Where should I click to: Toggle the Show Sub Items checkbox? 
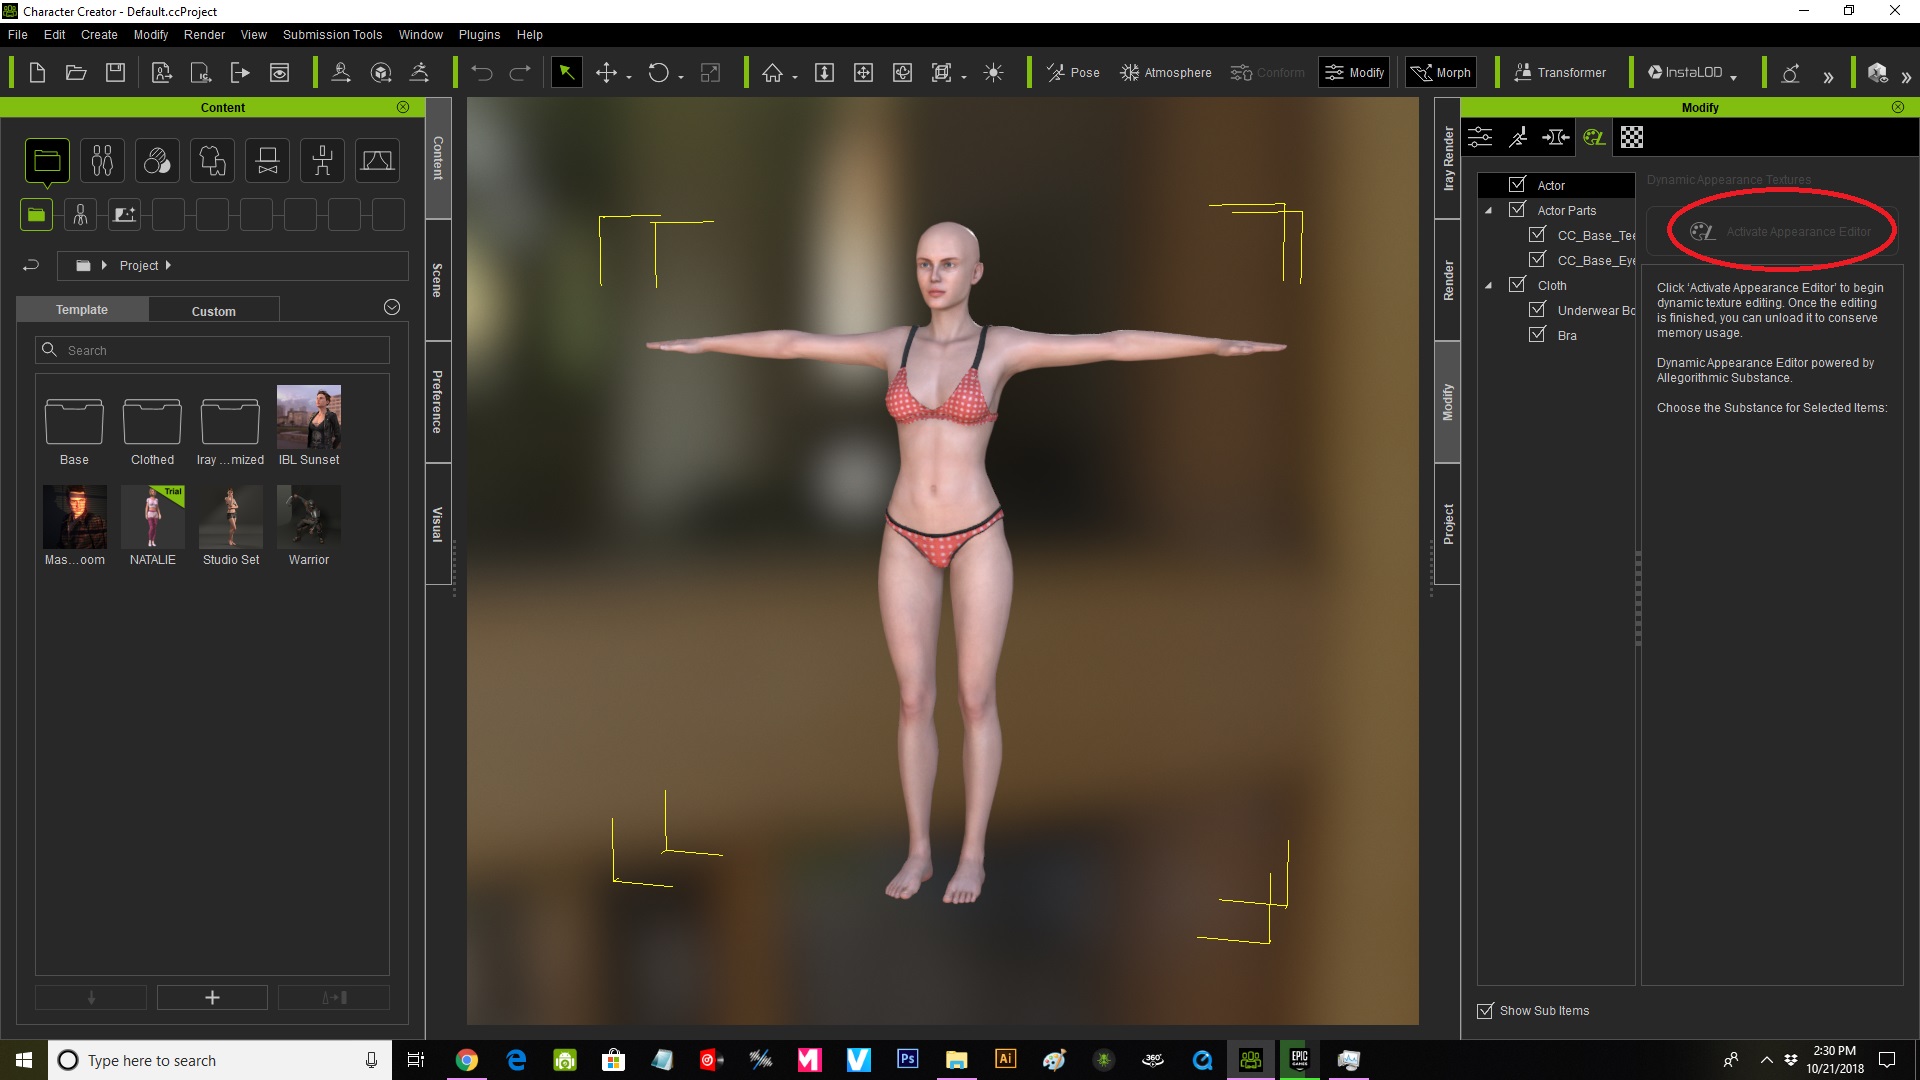click(x=1485, y=1011)
